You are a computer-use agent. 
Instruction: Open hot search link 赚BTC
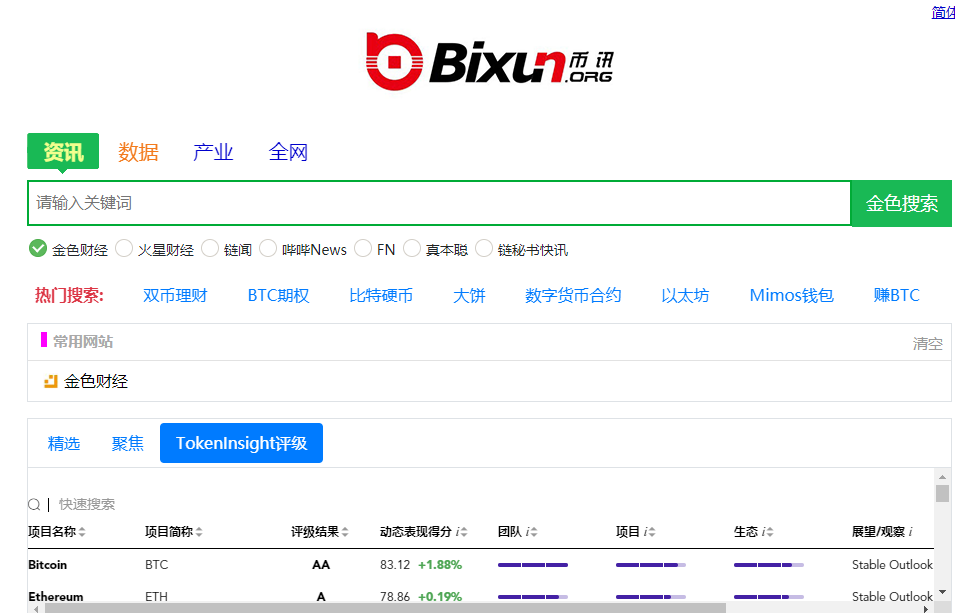click(x=896, y=296)
